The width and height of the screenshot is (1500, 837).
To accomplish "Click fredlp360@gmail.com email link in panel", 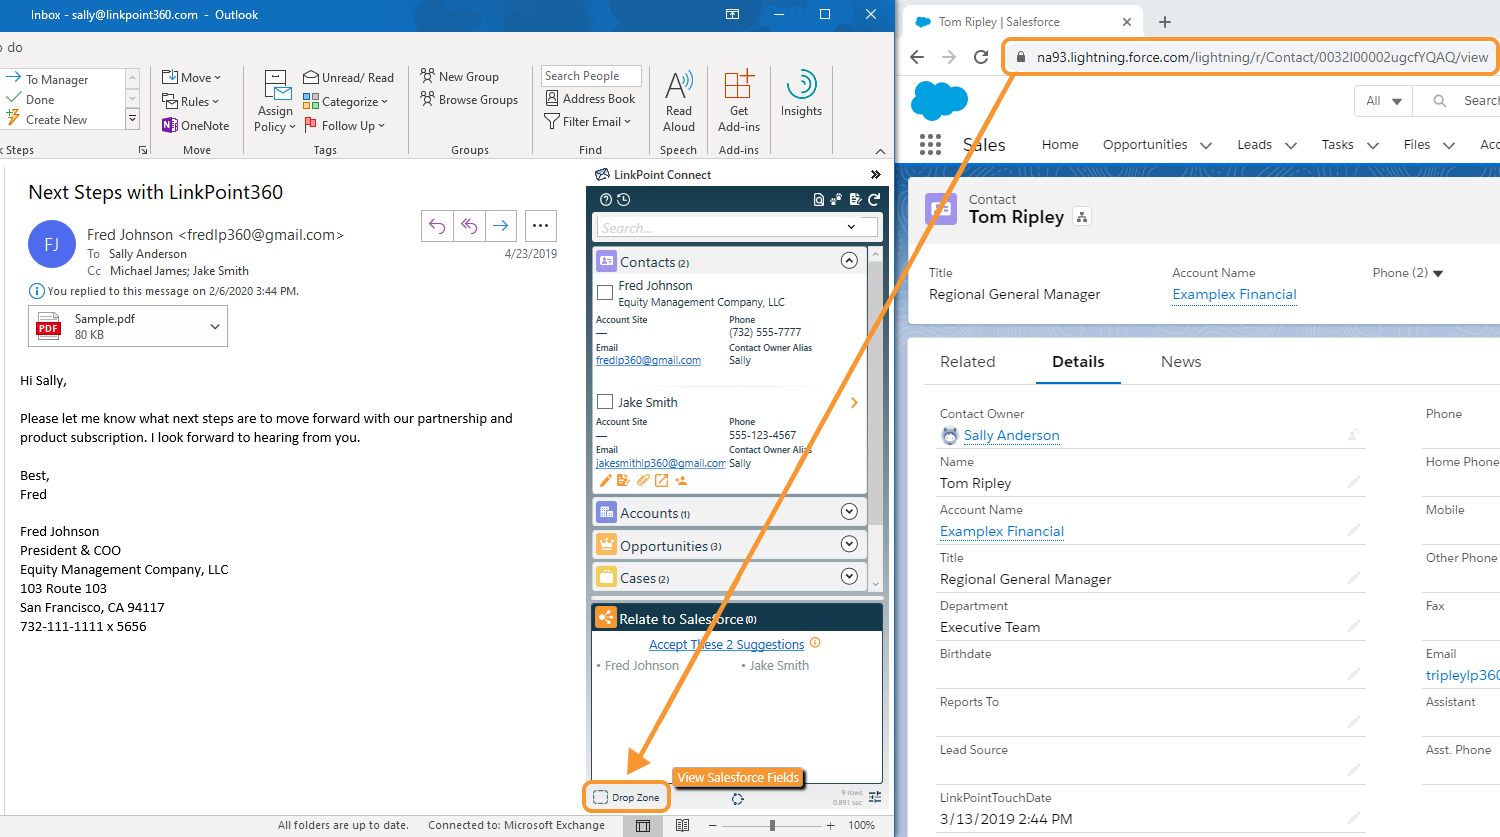I will tap(648, 360).
